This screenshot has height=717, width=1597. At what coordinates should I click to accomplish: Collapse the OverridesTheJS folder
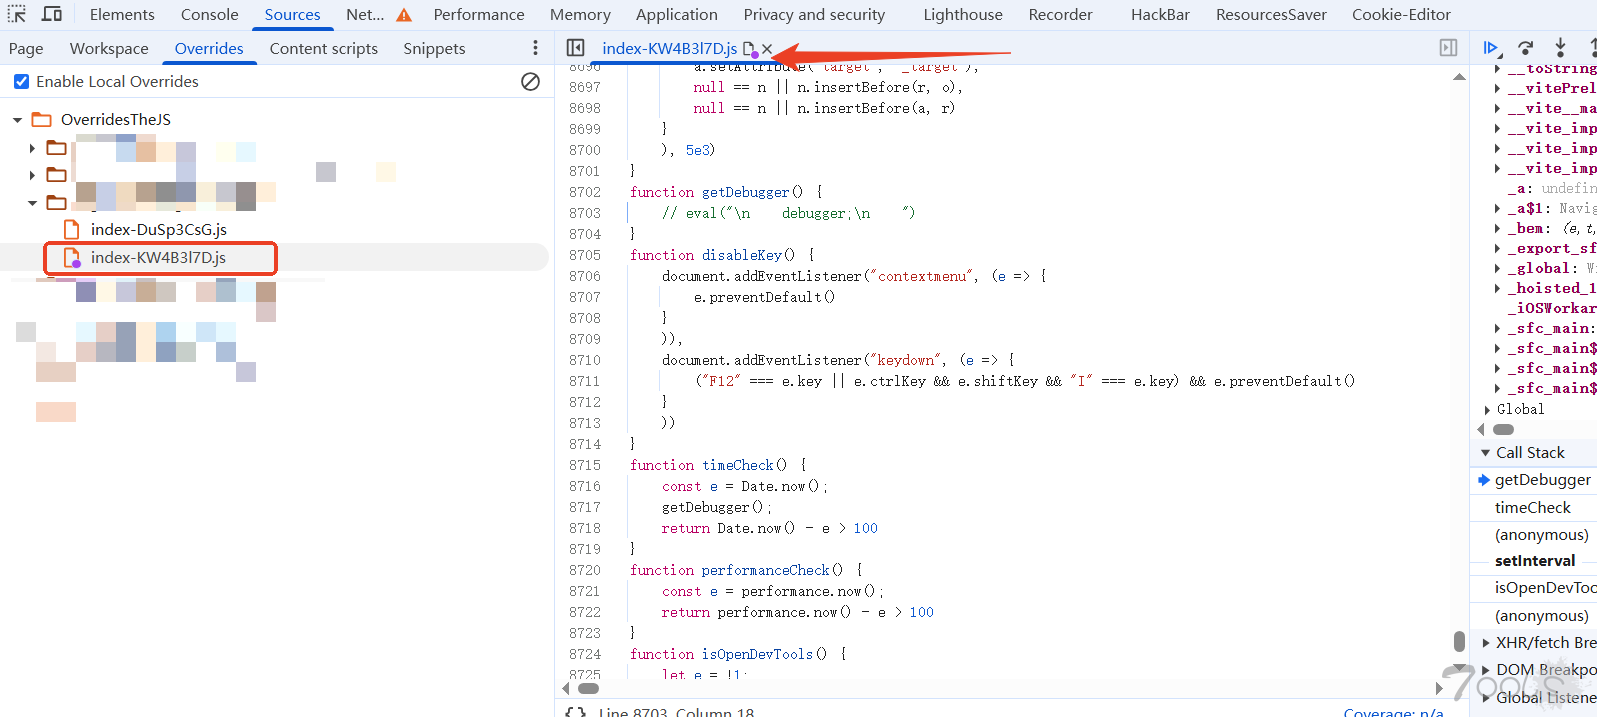[17, 120]
